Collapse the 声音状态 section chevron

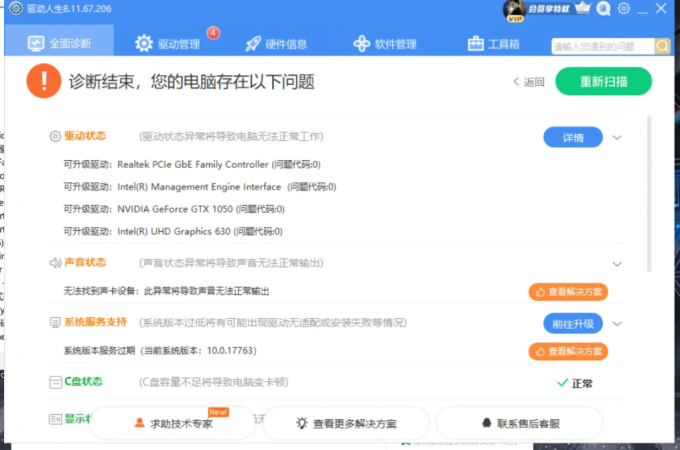[x=617, y=264]
